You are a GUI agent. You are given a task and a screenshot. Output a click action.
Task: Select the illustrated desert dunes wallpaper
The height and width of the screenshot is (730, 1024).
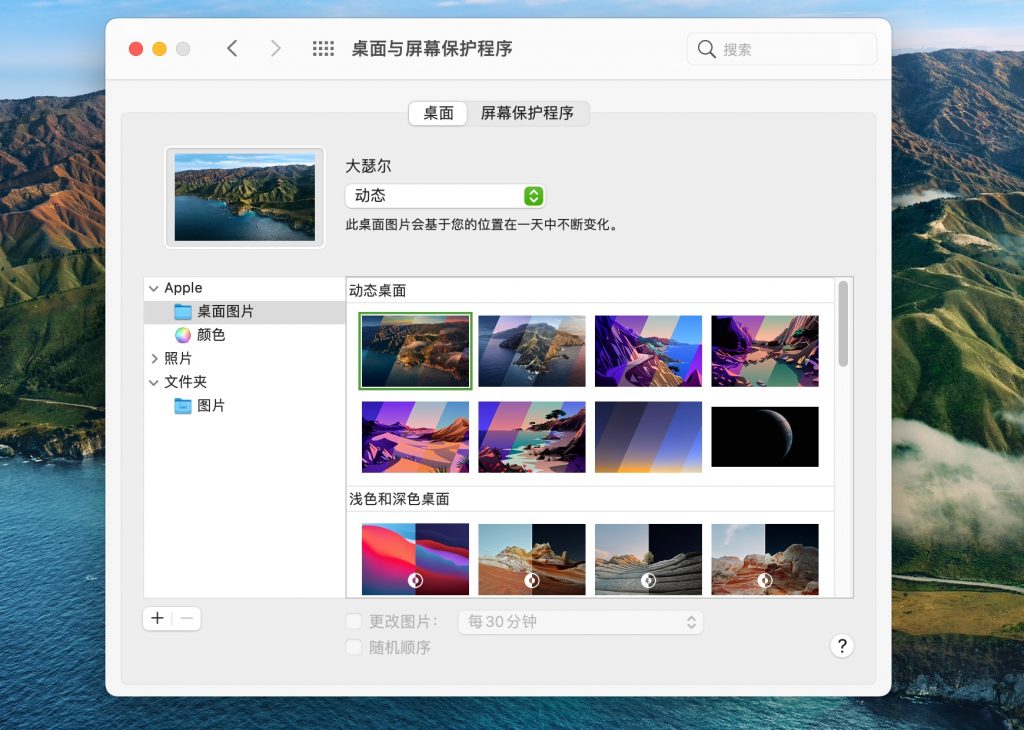click(x=415, y=437)
